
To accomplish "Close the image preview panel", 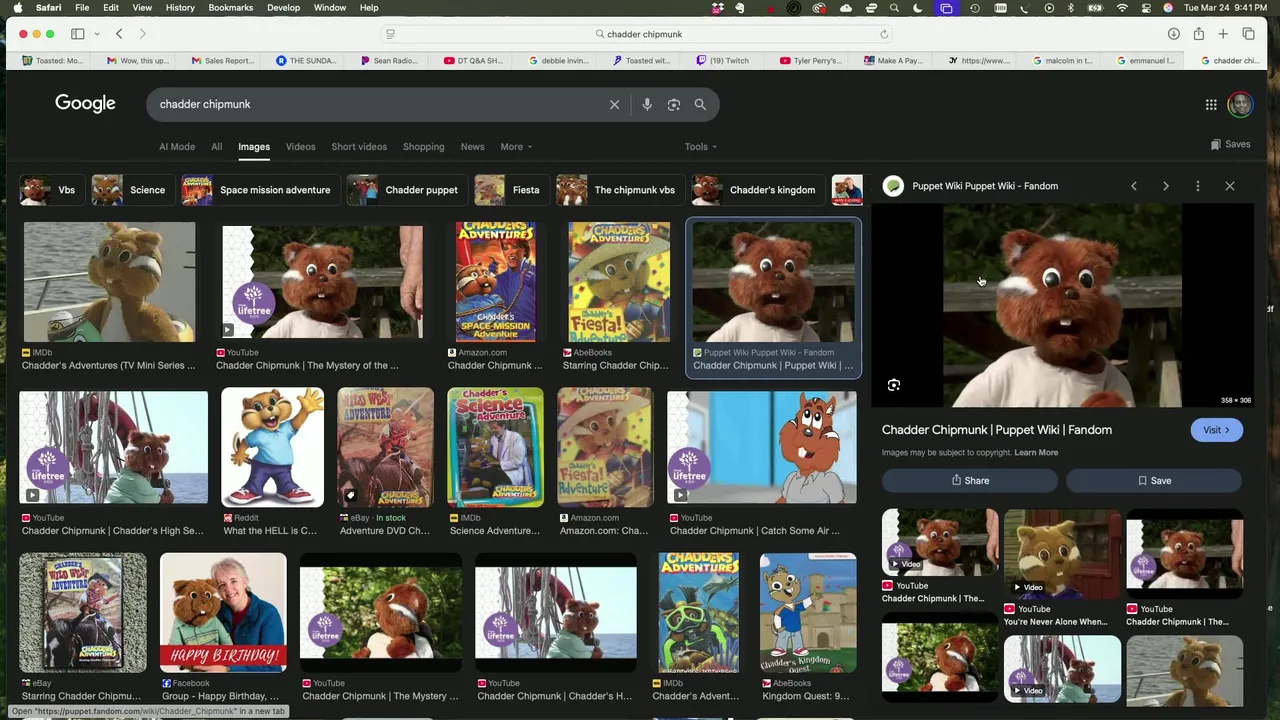I will pyautogui.click(x=1230, y=186).
